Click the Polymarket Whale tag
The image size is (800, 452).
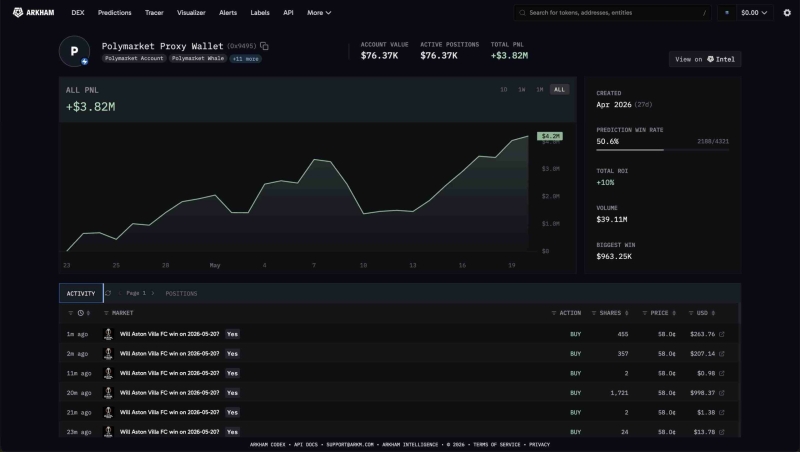(x=198, y=59)
